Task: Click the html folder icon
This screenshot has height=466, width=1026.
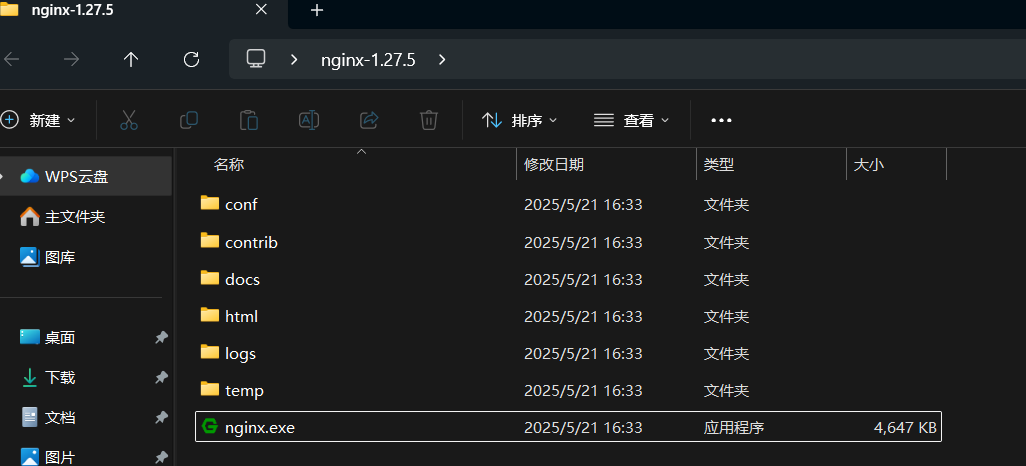Action: (x=210, y=315)
